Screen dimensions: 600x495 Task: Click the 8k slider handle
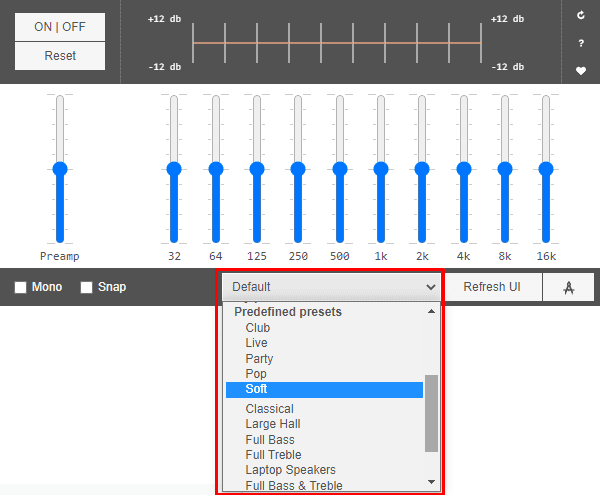pyautogui.click(x=505, y=169)
